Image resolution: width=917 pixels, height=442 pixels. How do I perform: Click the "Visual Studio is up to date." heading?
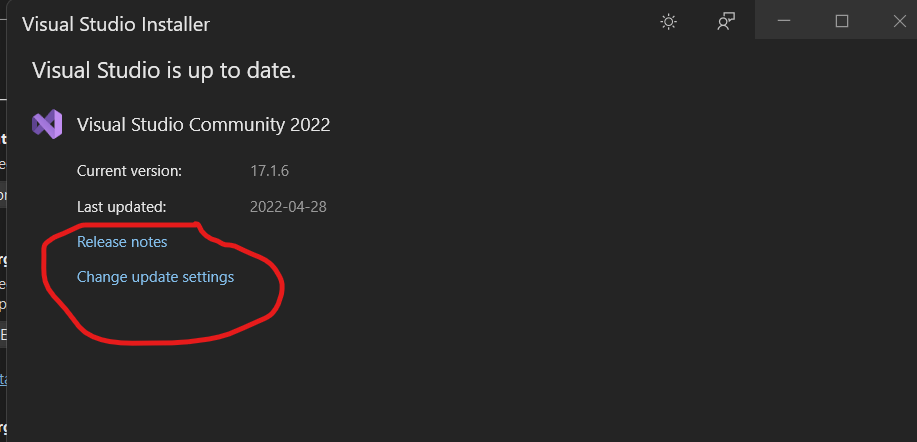pos(164,70)
